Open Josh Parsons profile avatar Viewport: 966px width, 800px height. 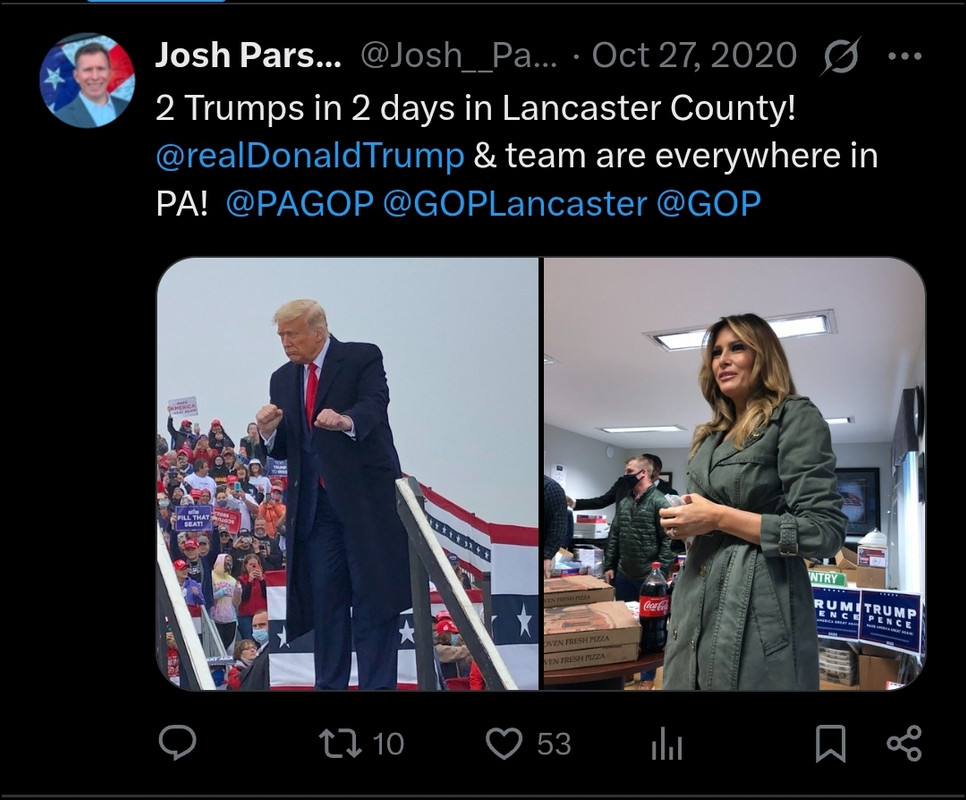87,80
